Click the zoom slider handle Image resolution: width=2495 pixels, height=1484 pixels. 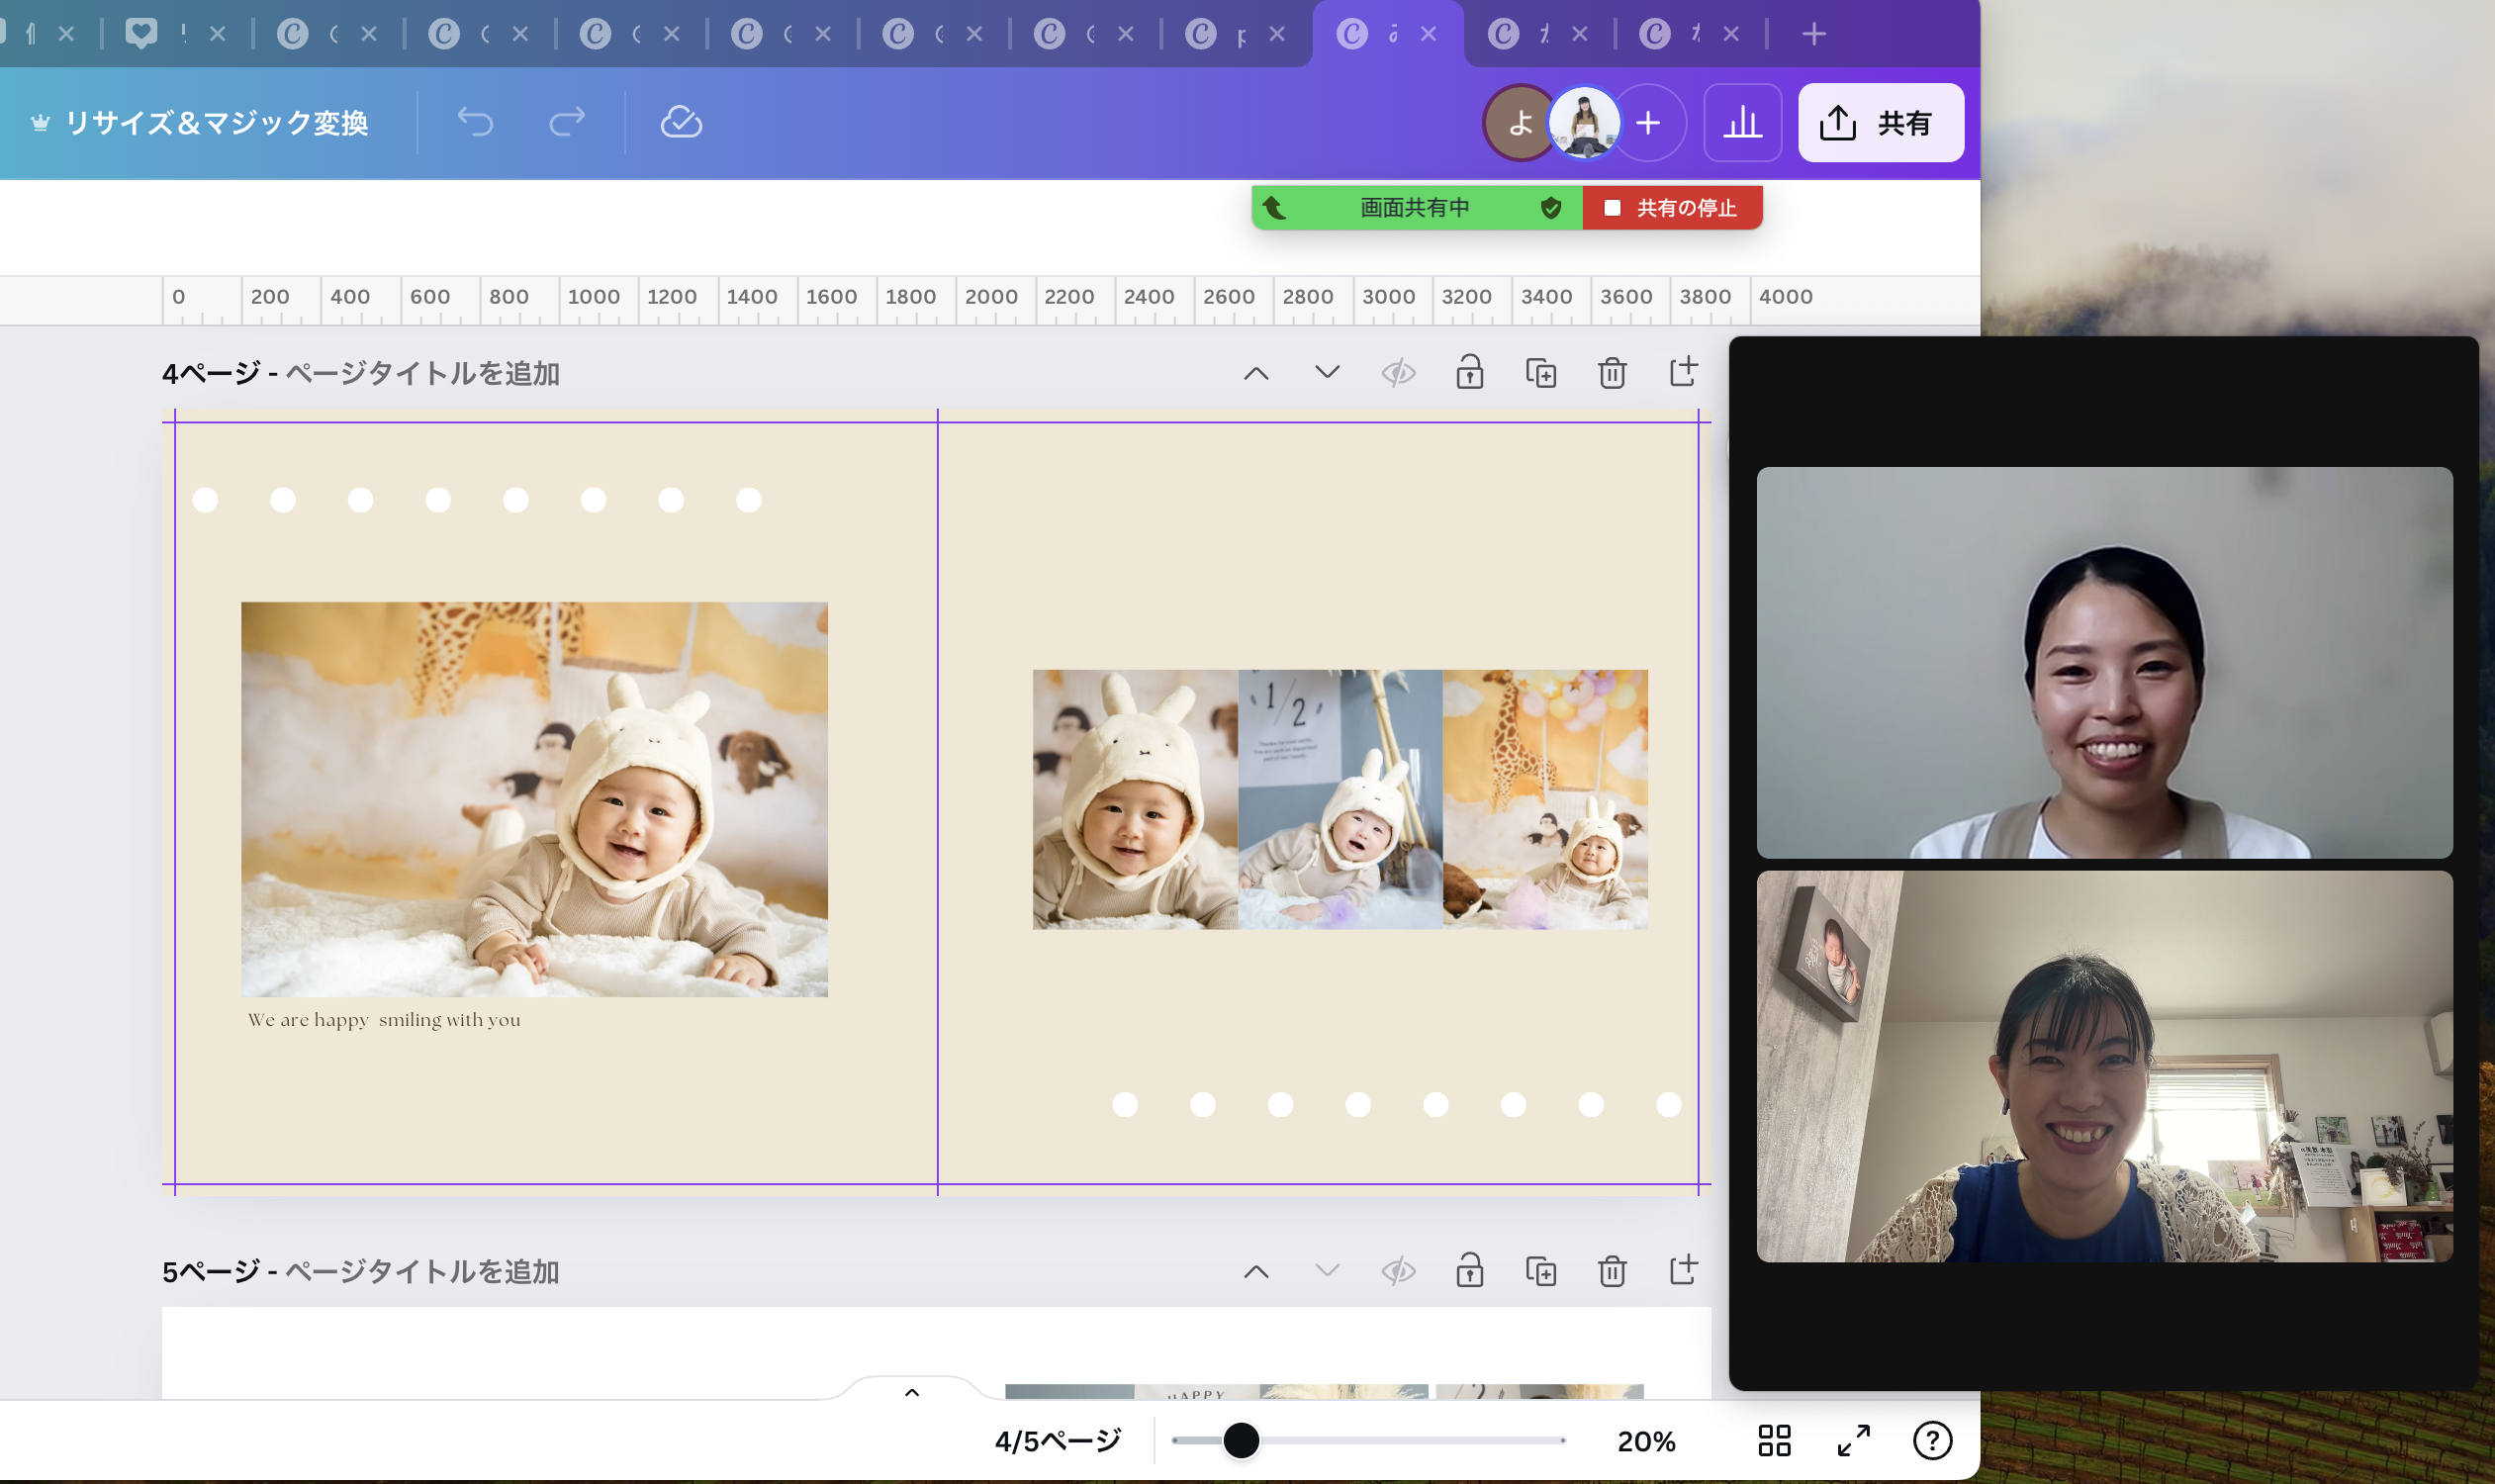(1241, 1441)
